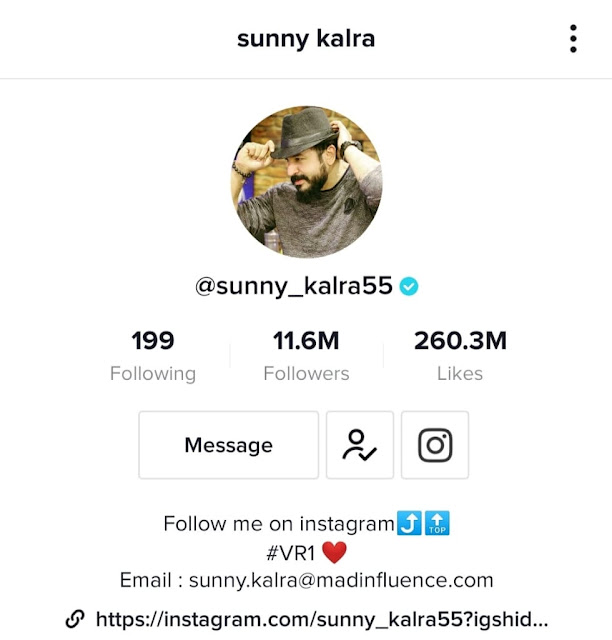Open the Message button

(229, 445)
